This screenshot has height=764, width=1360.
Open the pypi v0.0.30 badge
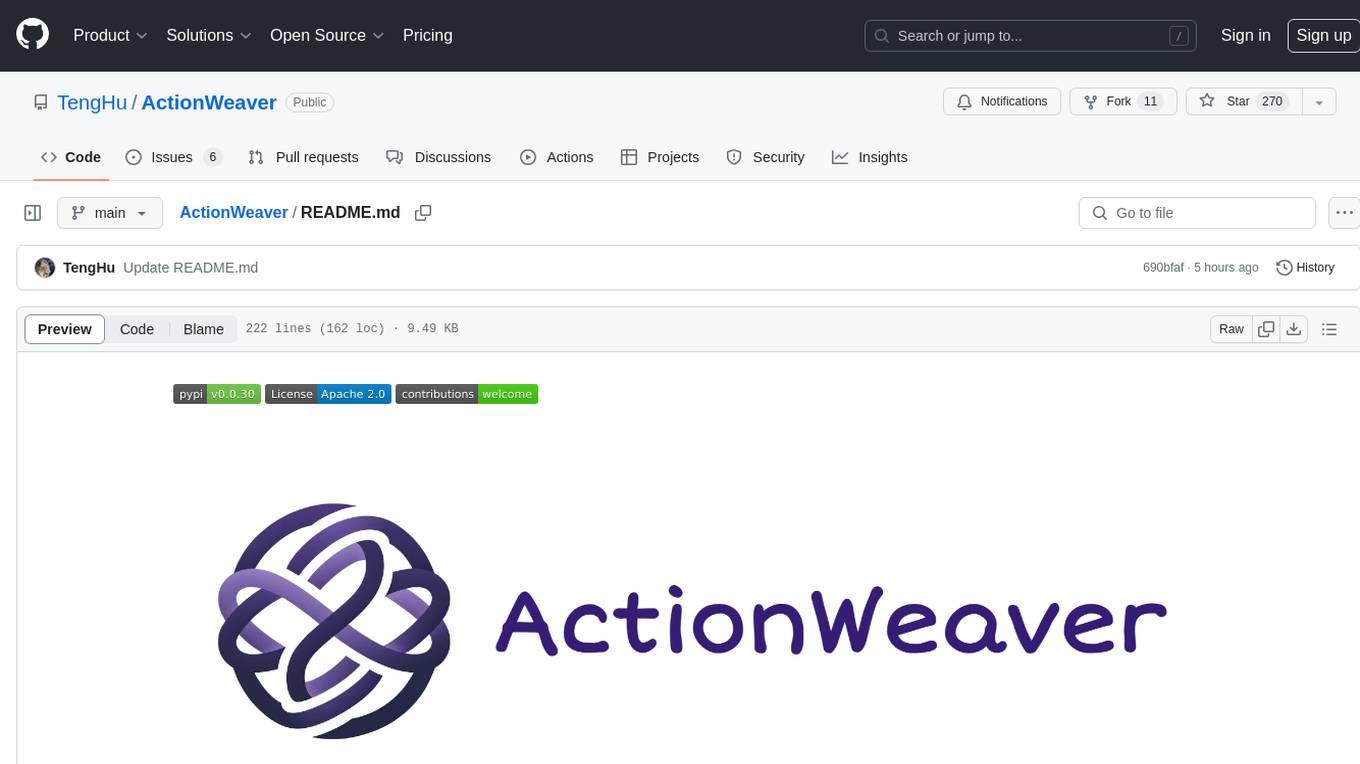coord(217,394)
